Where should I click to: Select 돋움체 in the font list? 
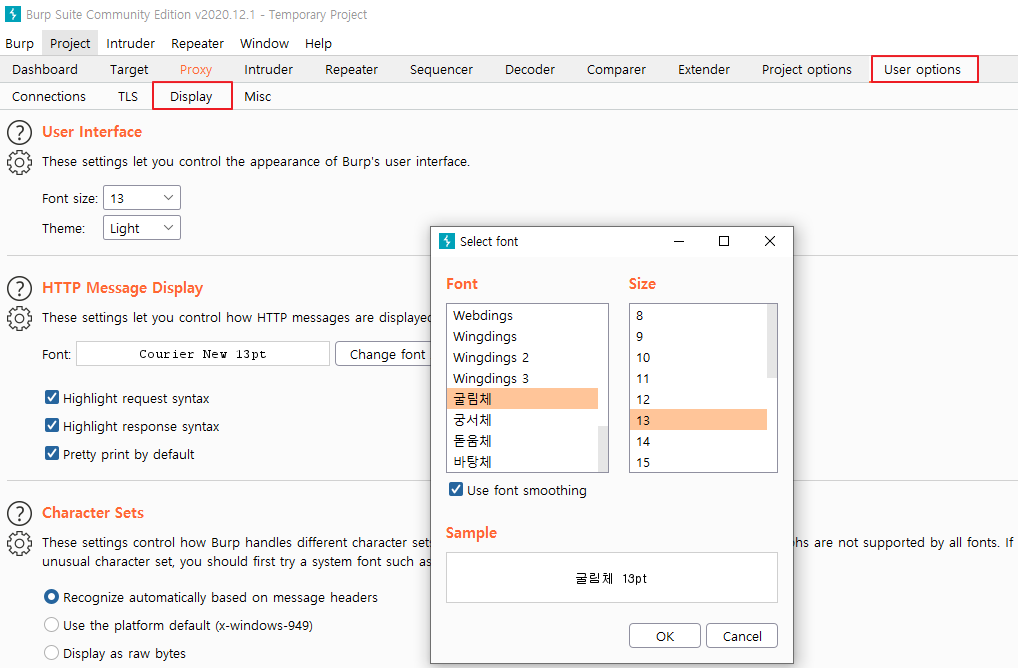pyautogui.click(x=522, y=441)
